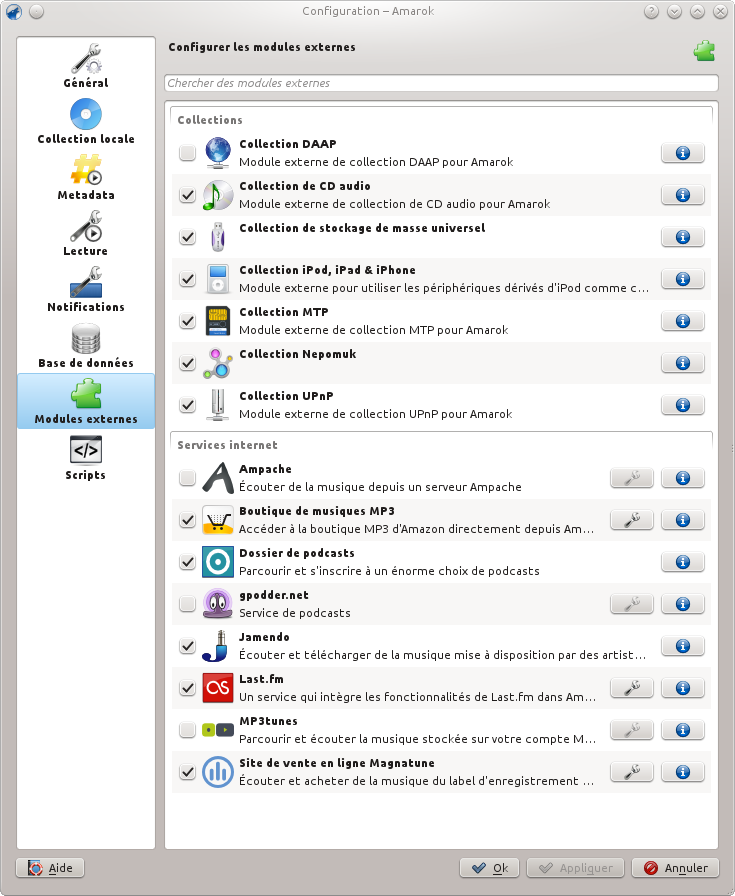Open info for iPod, iPad & iPhone collection

[x=682, y=279]
